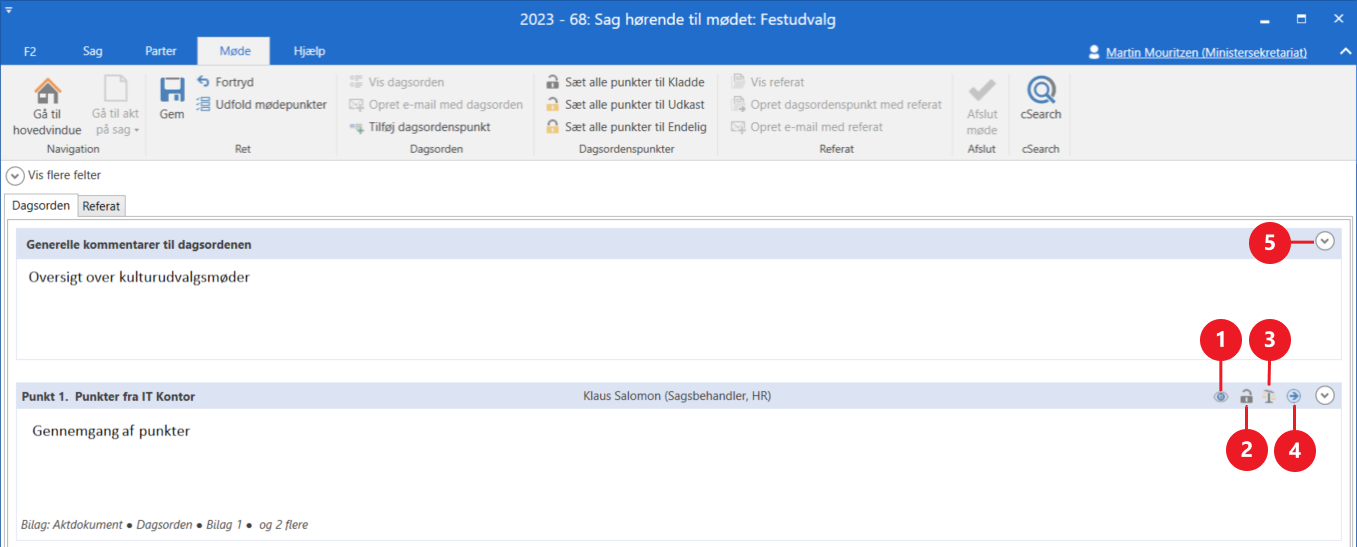Toggle the padlock icon on Punkt 1

point(1246,396)
